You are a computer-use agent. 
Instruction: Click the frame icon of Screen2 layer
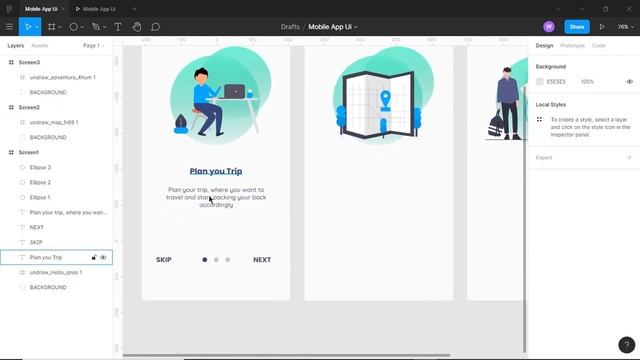click(11, 107)
